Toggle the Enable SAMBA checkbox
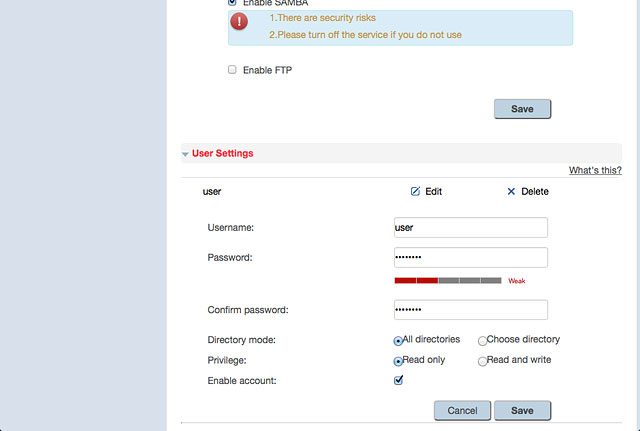 coord(232,2)
